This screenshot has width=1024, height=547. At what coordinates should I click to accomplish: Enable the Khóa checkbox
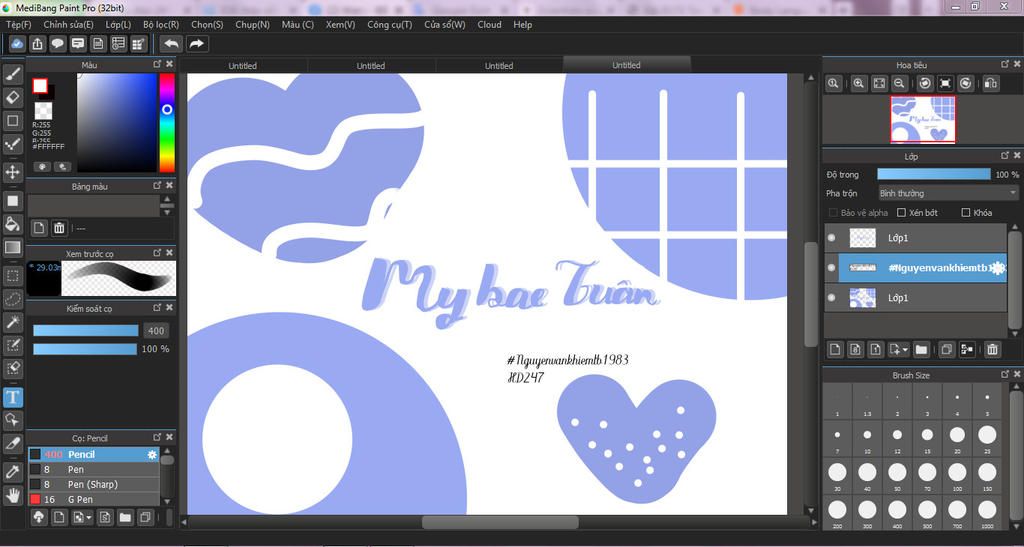point(966,213)
